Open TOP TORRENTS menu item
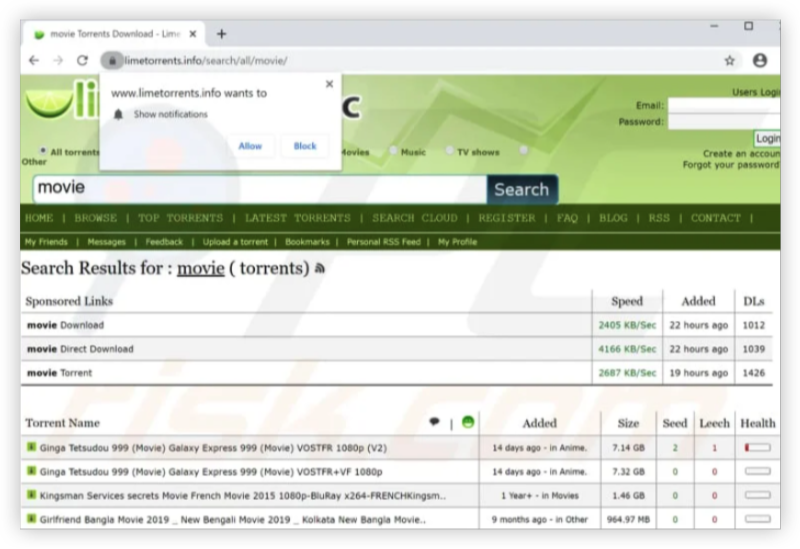The width and height of the screenshot is (800, 549). 181,218
